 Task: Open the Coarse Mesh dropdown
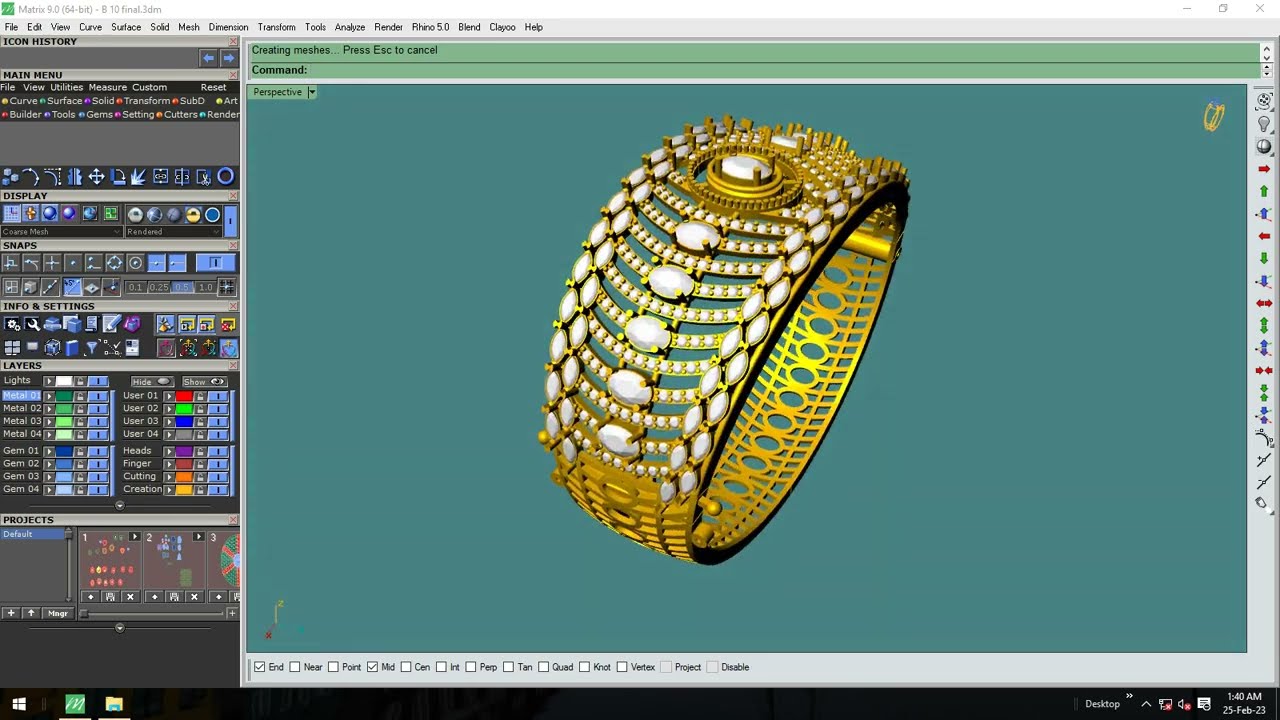tap(62, 232)
